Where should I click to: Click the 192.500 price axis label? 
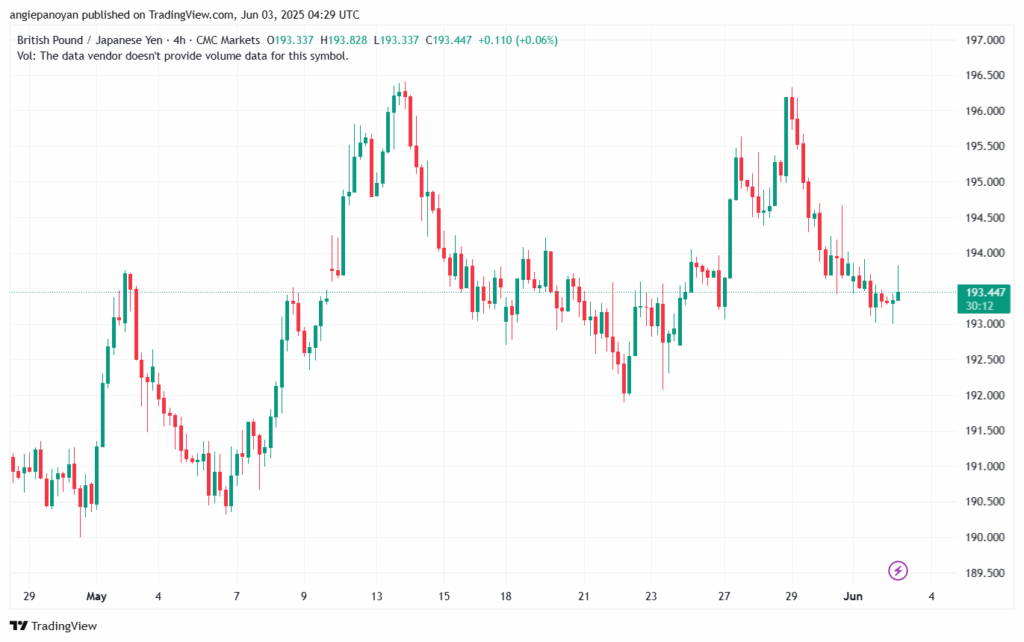click(985, 360)
